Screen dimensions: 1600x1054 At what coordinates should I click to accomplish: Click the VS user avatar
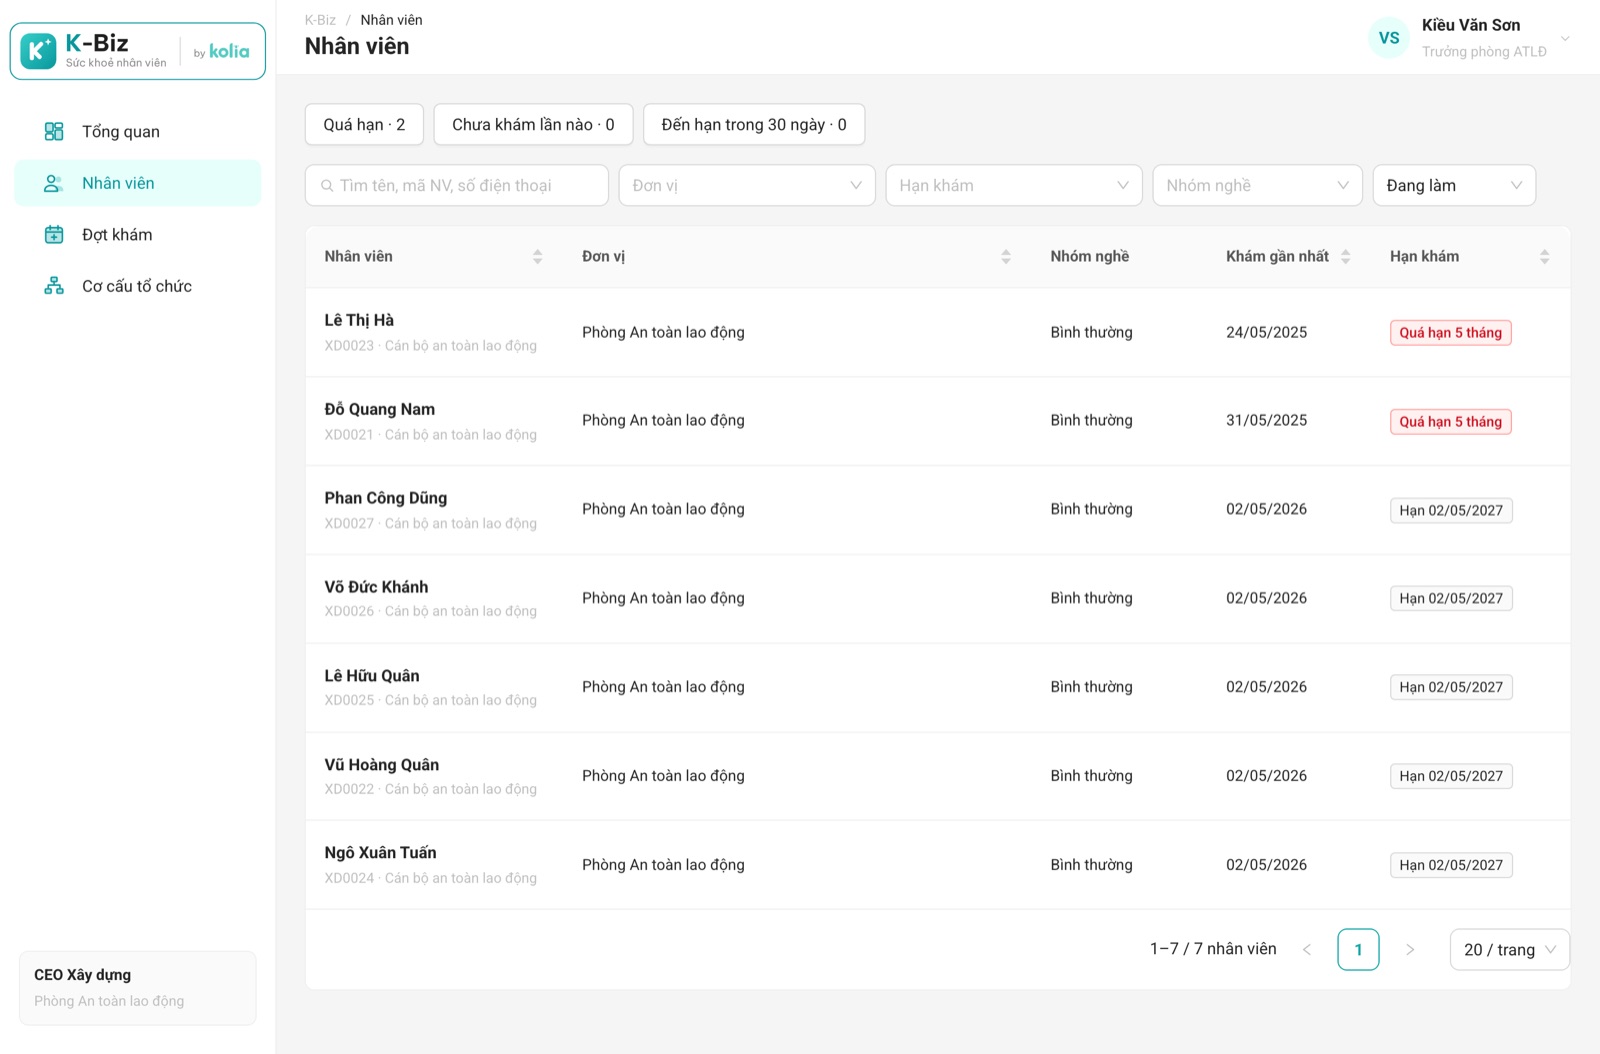pos(1389,38)
